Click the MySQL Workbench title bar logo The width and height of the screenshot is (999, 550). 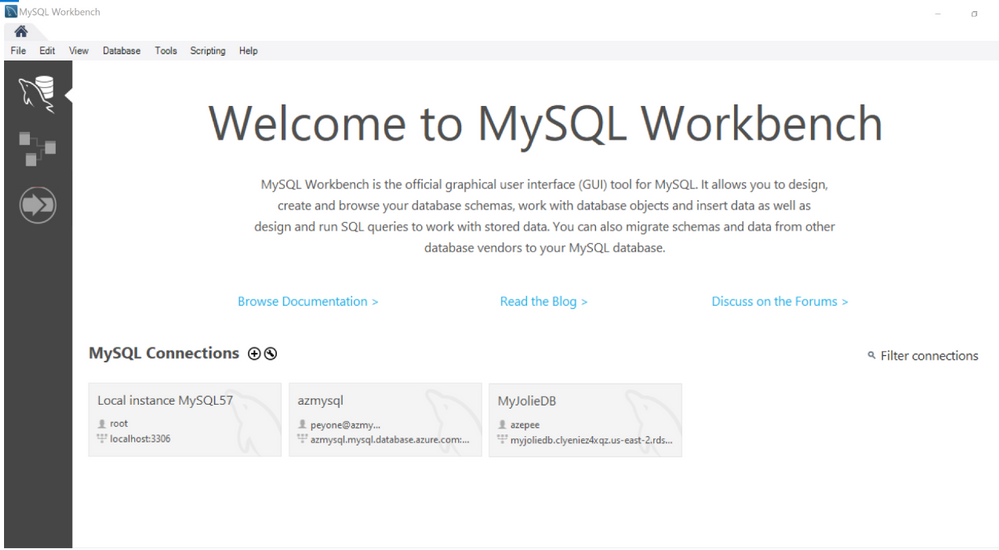tap(11, 11)
